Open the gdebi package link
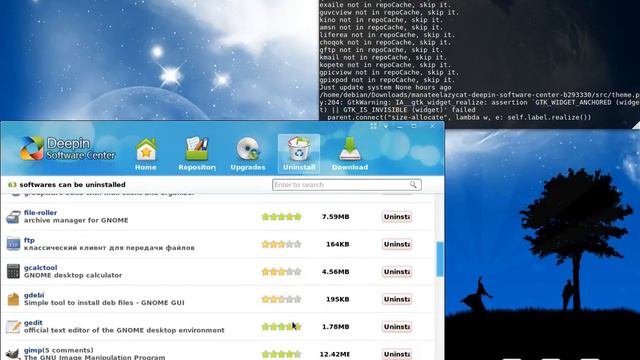 click(34, 295)
